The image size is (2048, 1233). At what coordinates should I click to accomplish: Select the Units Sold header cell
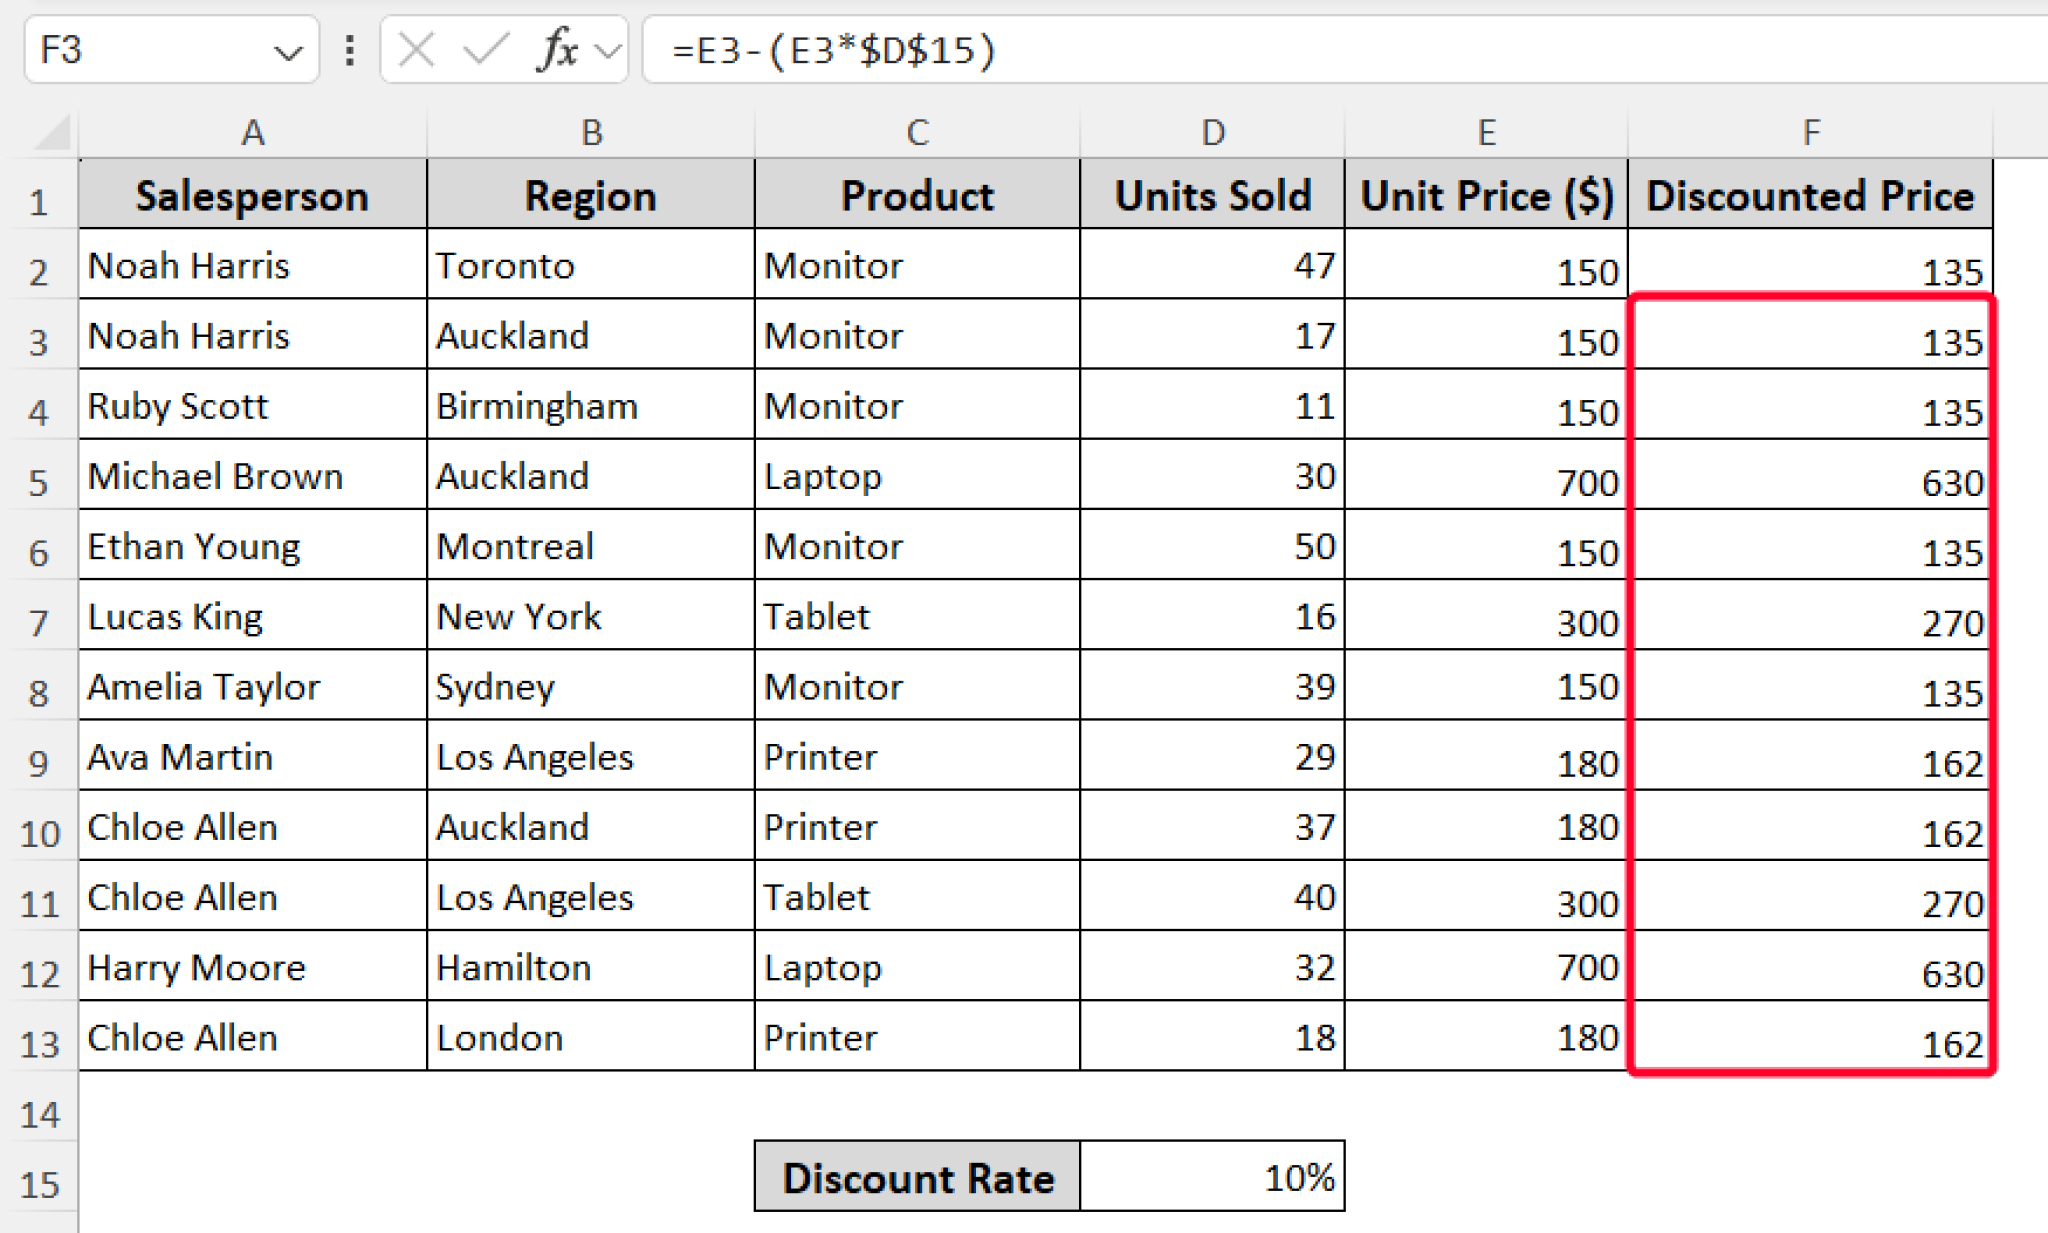(1211, 195)
